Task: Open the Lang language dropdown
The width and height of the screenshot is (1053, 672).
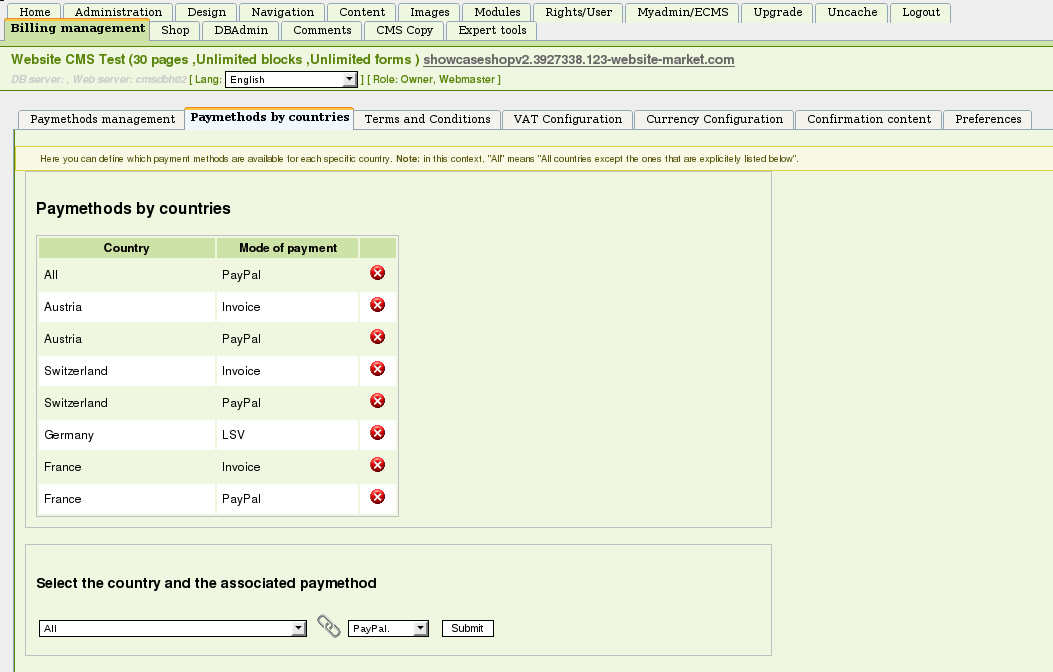Action: pos(290,80)
